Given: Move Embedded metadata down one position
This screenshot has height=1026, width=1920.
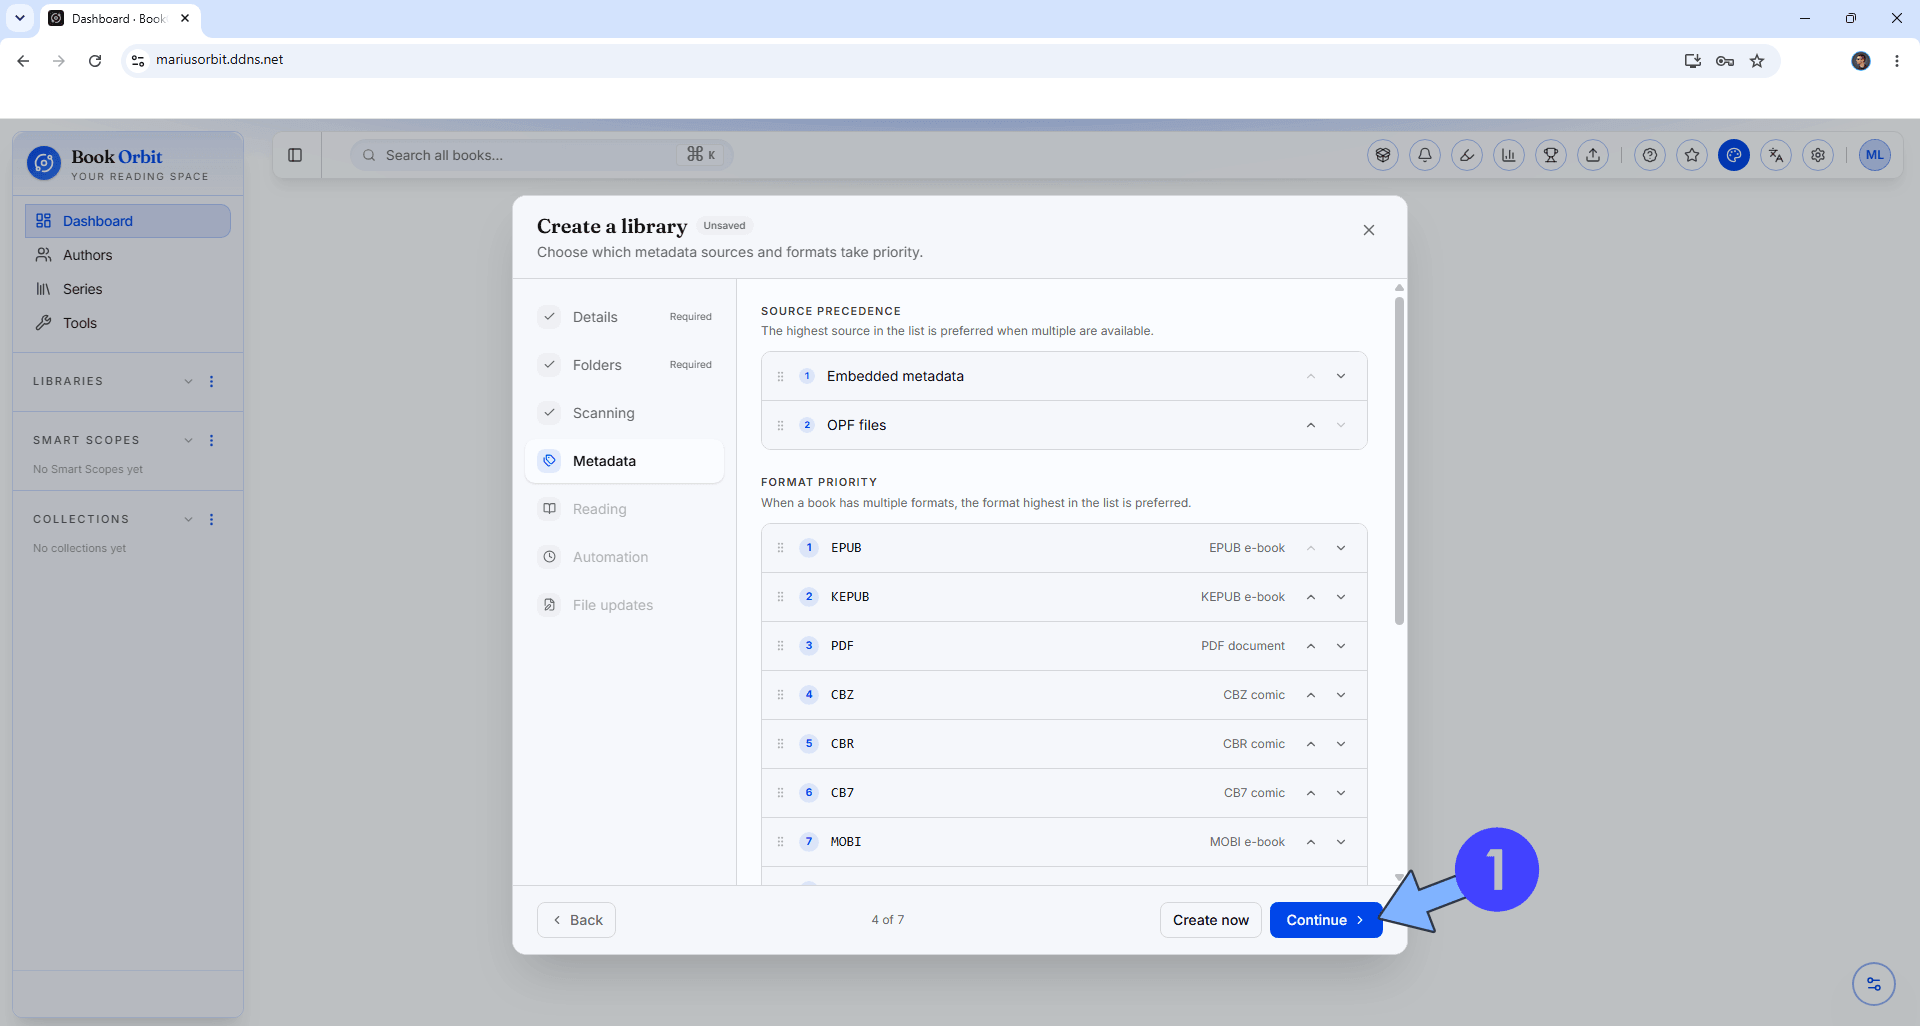Looking at the screenshot, I should 1341,377.
